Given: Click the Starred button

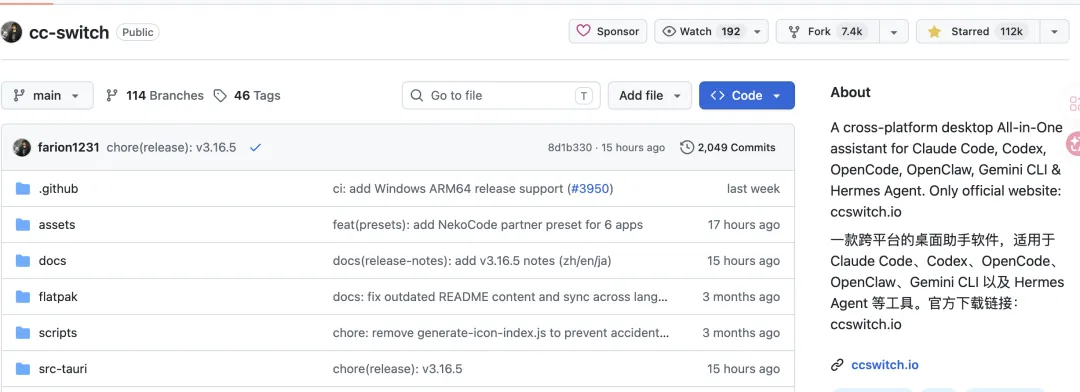Looking at the screenshot, I should (x=977, y=32).
